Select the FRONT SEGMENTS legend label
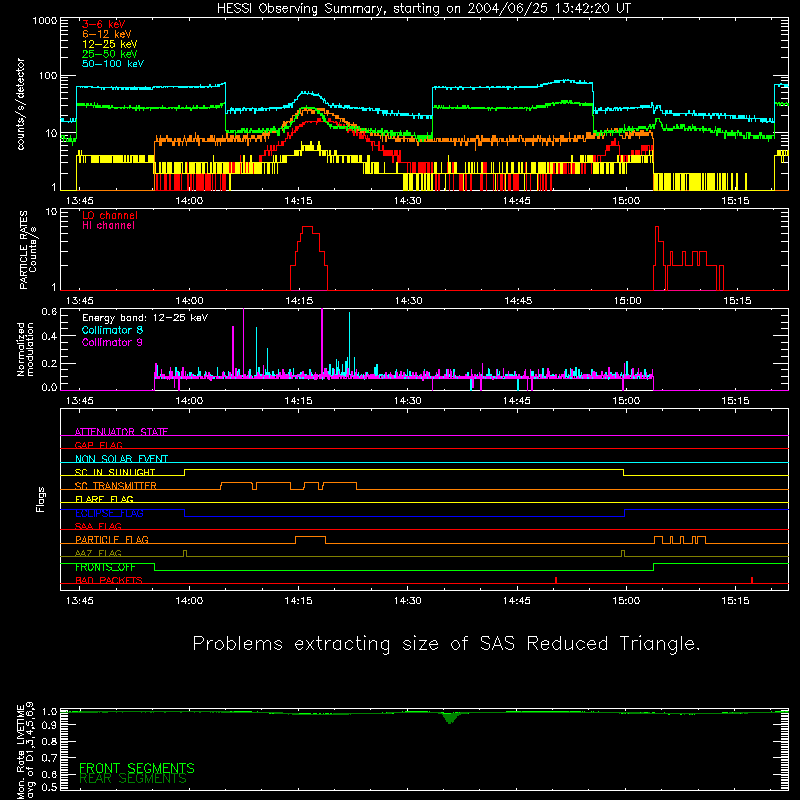 click(137, 768)
